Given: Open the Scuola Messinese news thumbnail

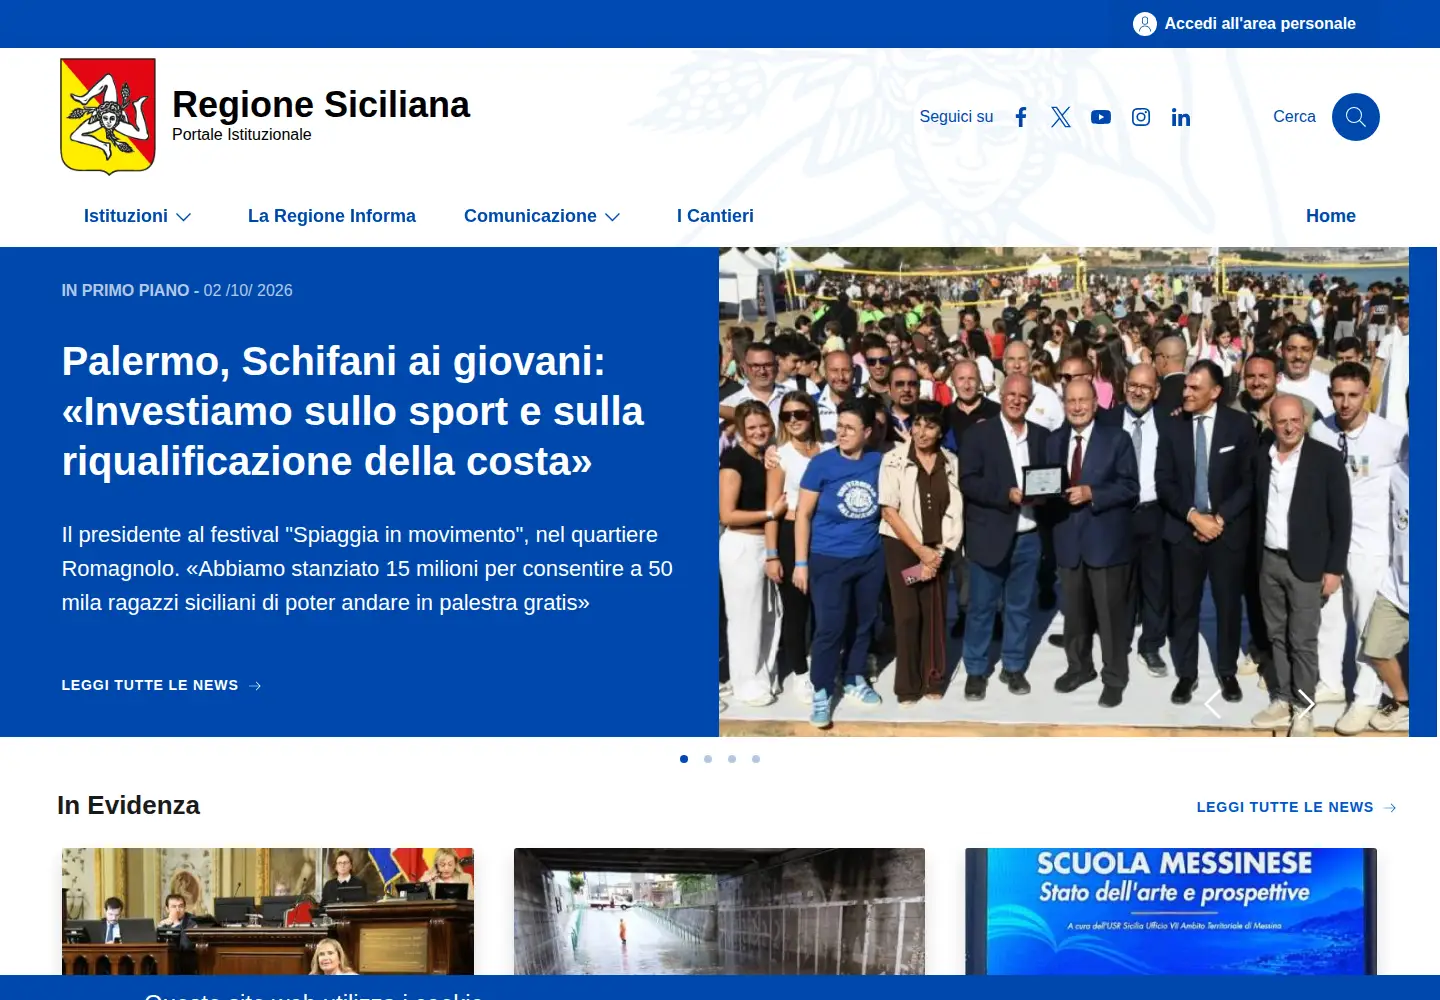Looking at the screenshot, I should coord(1171,912).
